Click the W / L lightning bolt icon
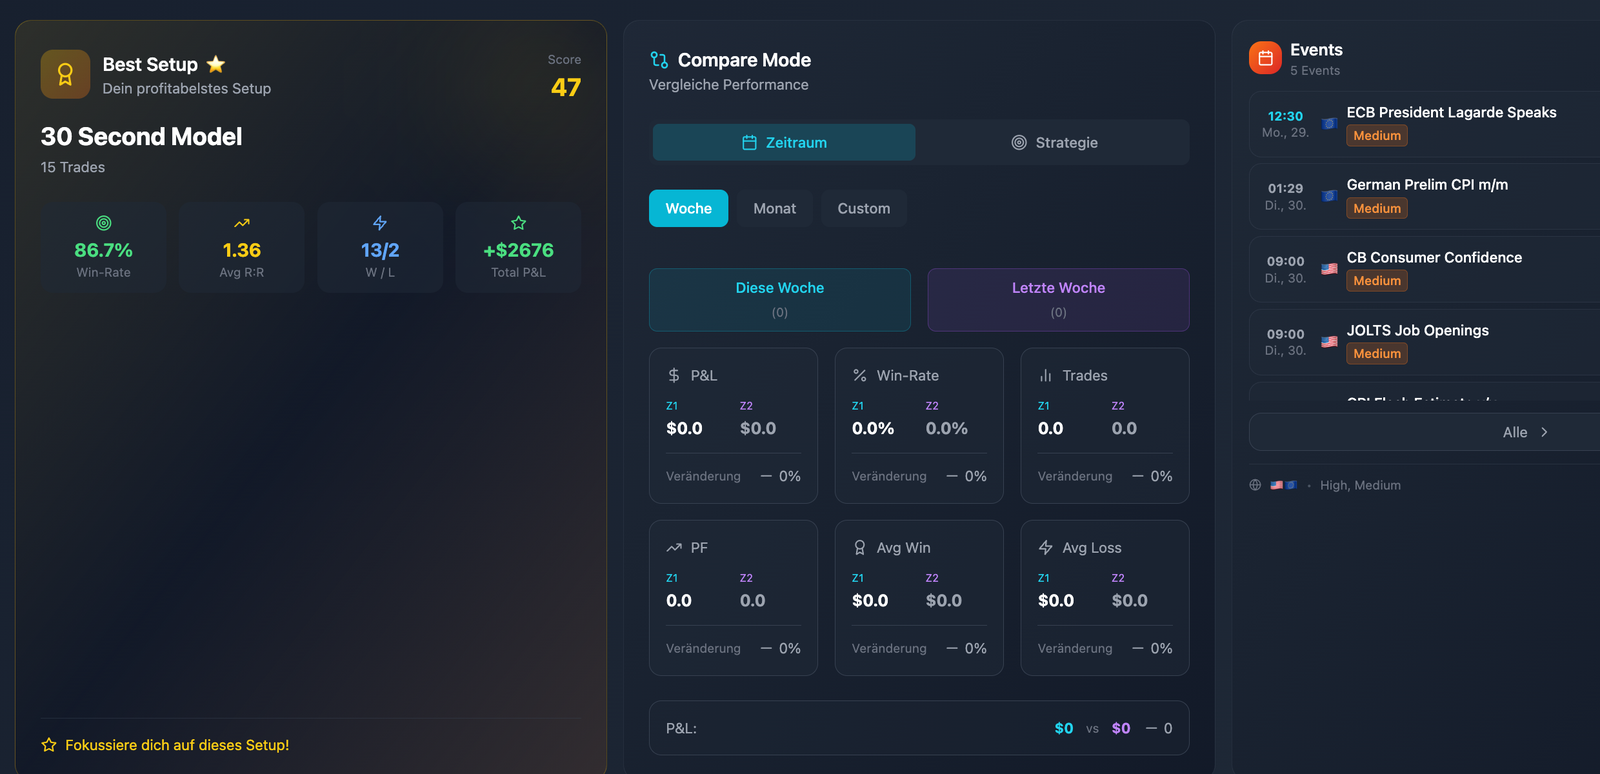 (380, 223)
